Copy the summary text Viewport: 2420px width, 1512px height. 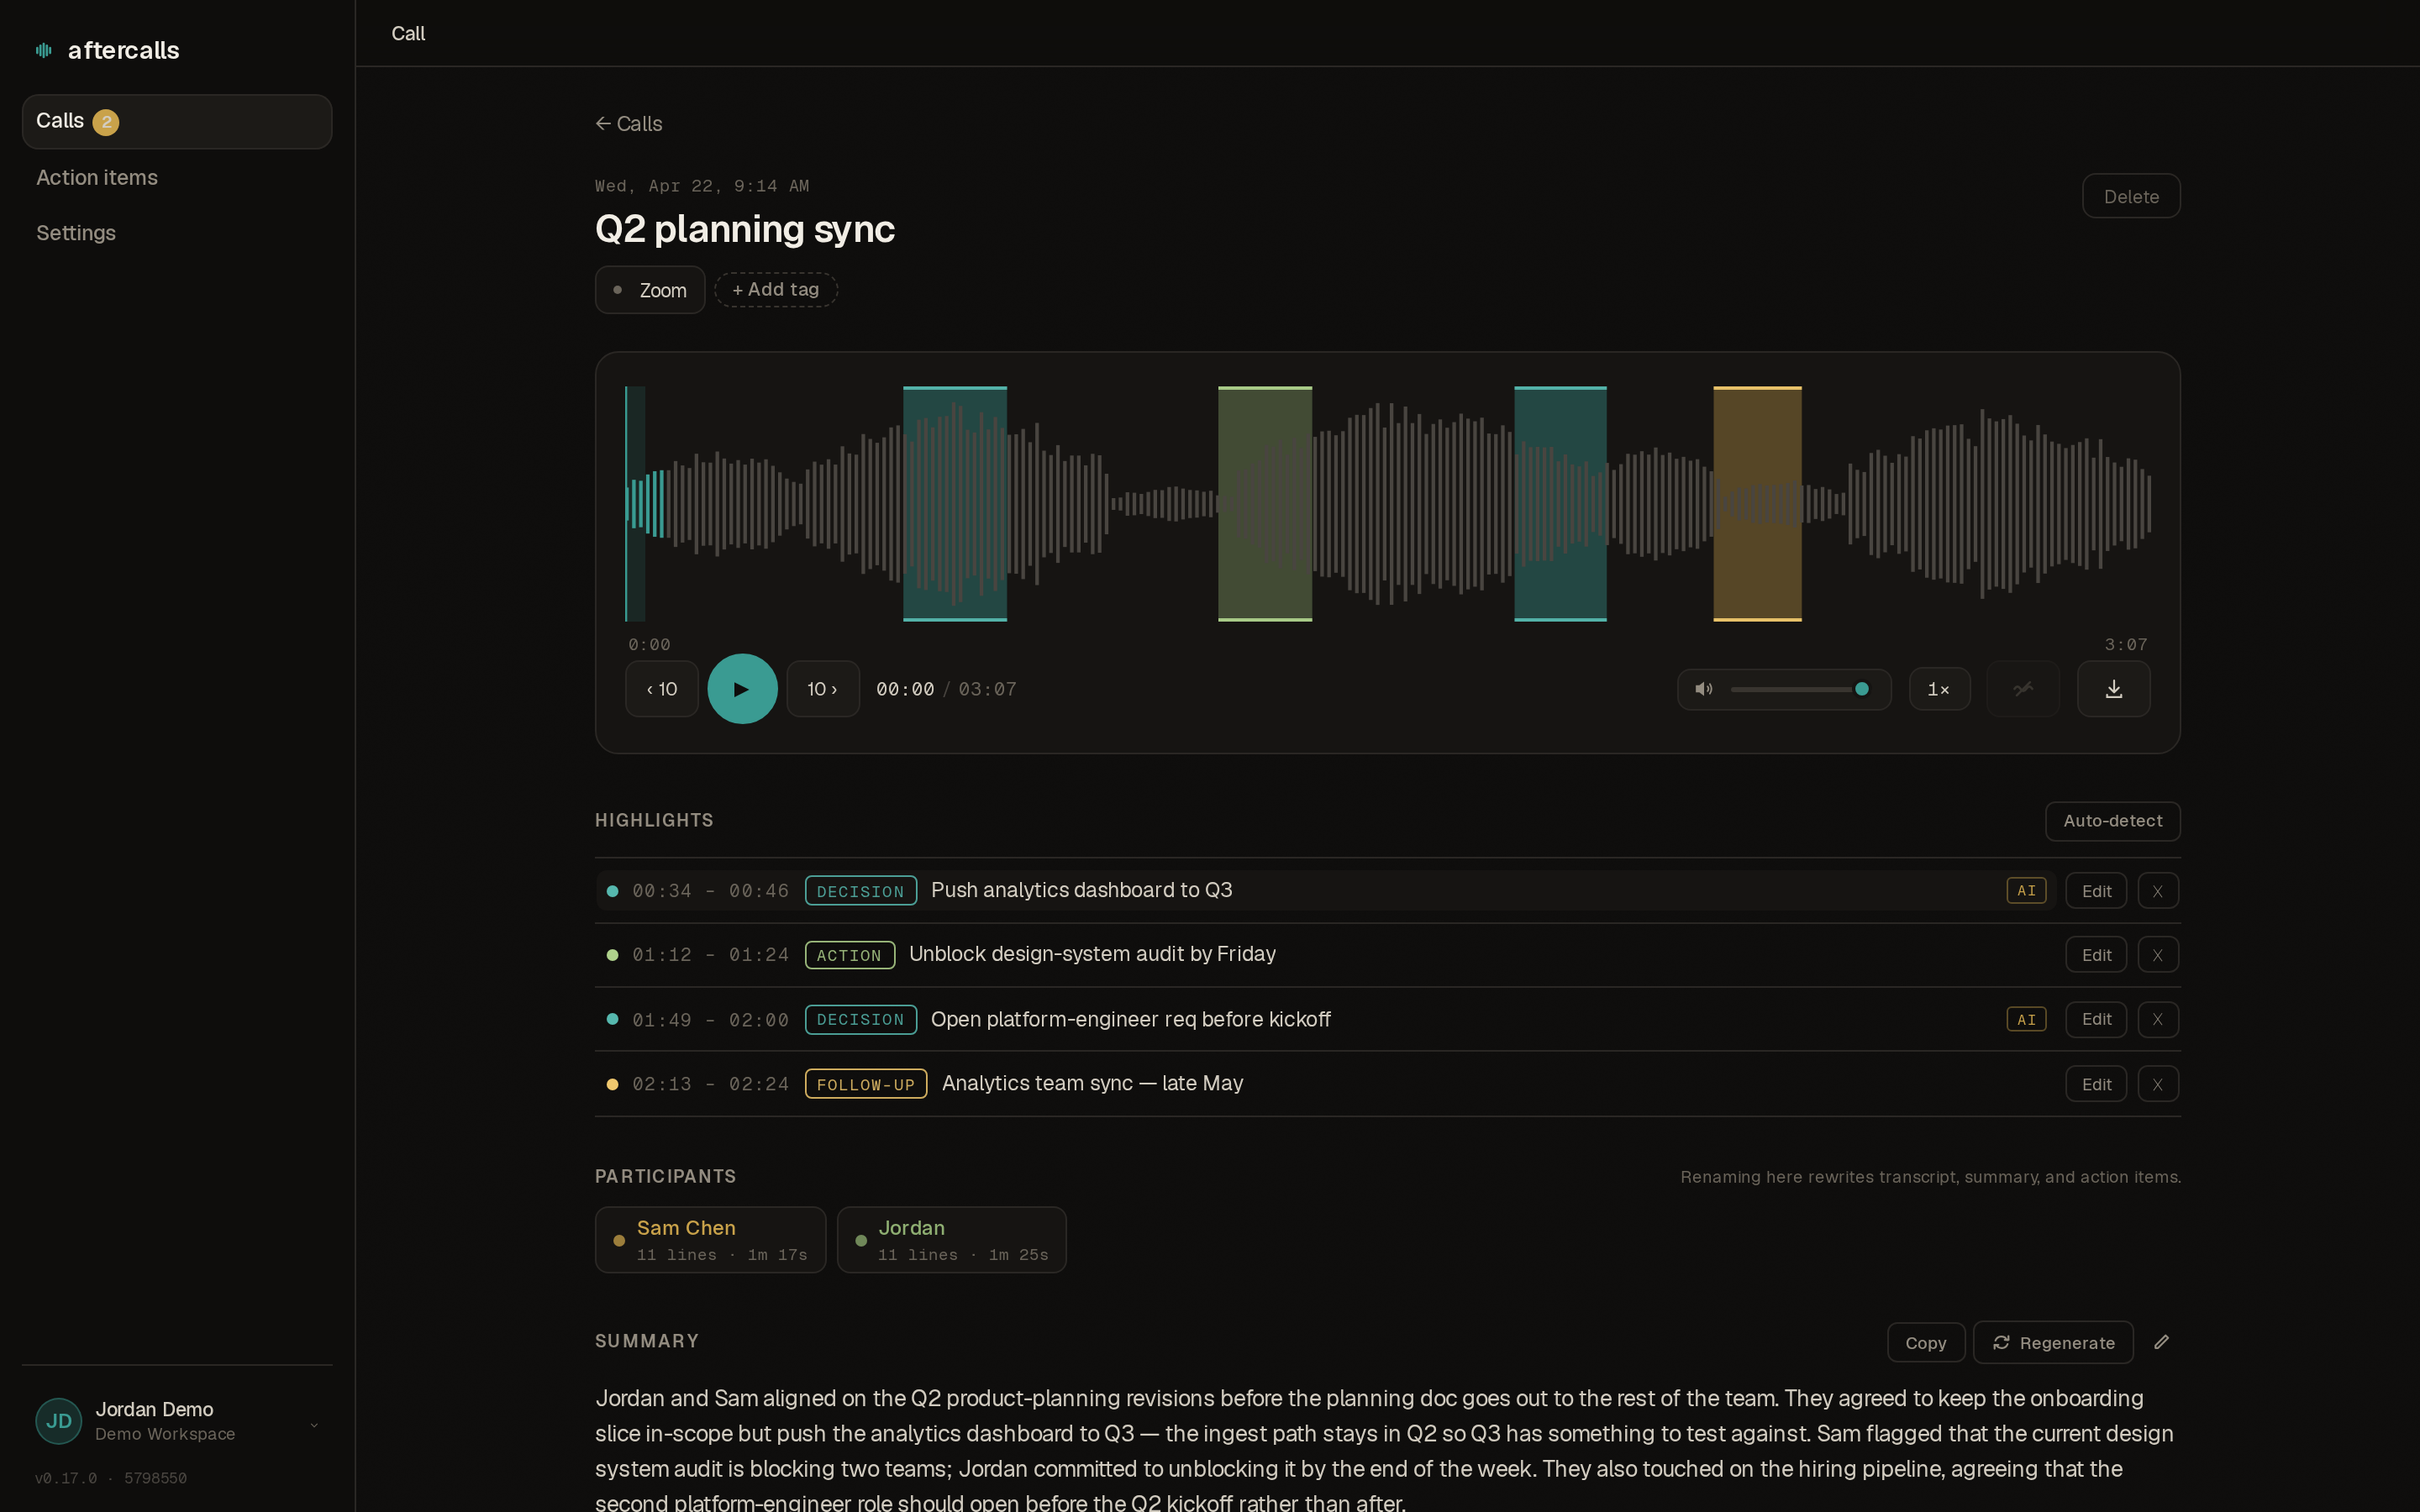click(1925, 1342)
